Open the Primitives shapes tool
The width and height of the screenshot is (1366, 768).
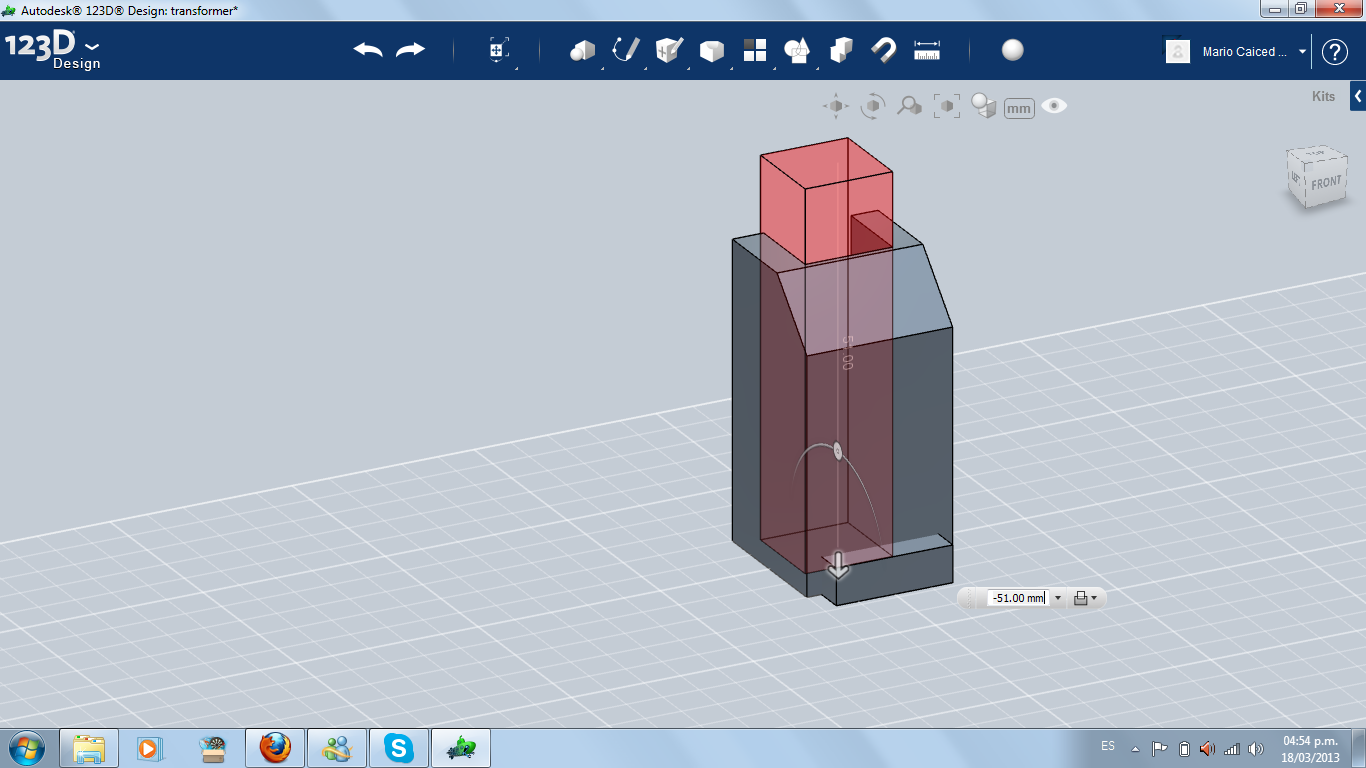582,50
